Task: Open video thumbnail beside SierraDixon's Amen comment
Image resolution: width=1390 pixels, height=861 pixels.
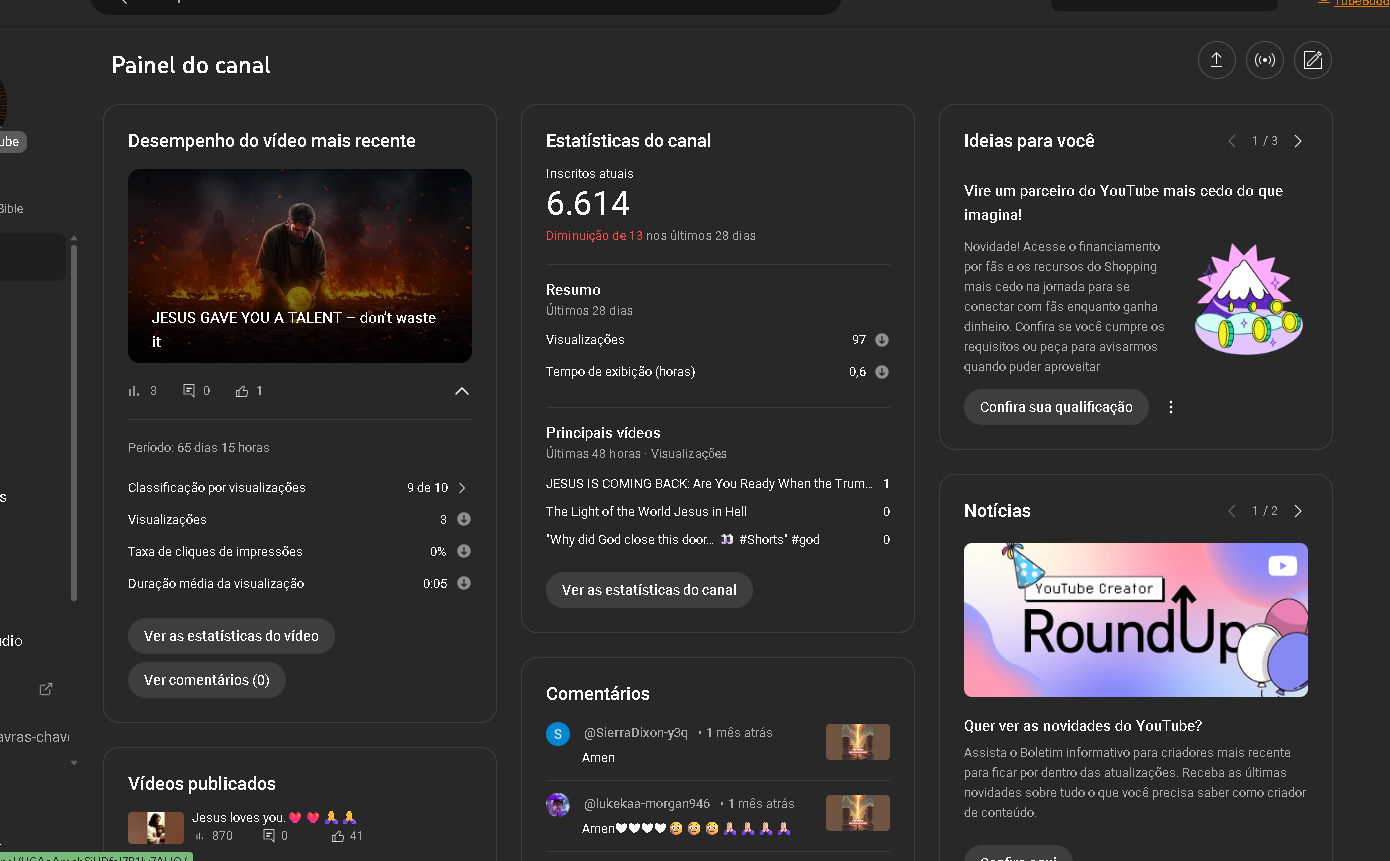Action: tap(858, 742)
